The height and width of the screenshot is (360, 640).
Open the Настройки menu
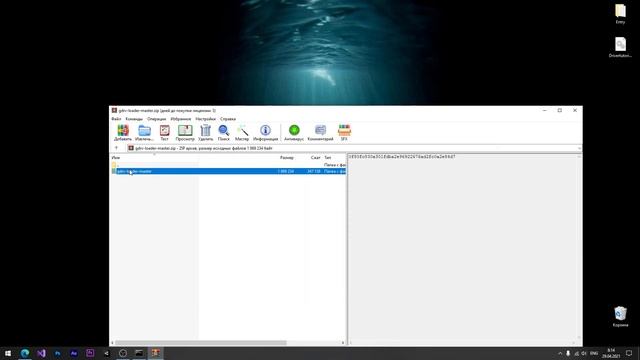[x=205, y=119]
